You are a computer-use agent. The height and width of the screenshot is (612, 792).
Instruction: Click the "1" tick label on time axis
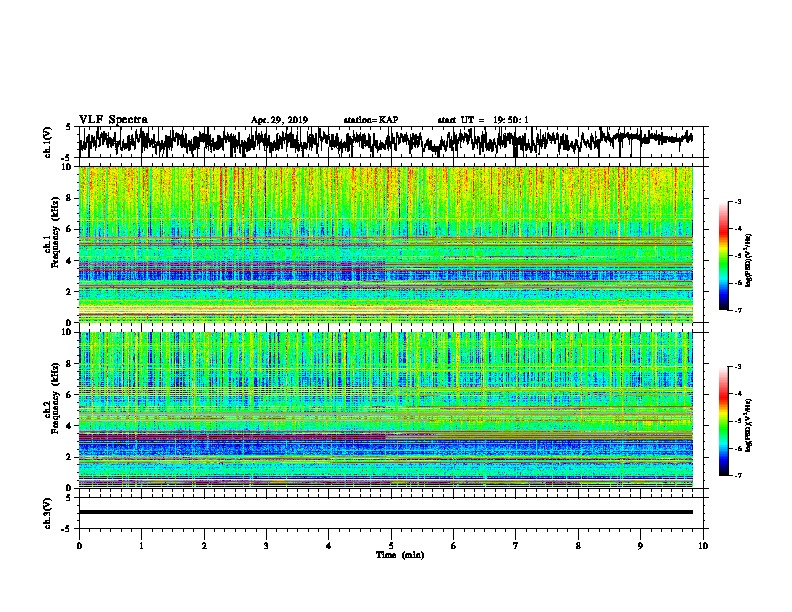[x=141, y=545]
